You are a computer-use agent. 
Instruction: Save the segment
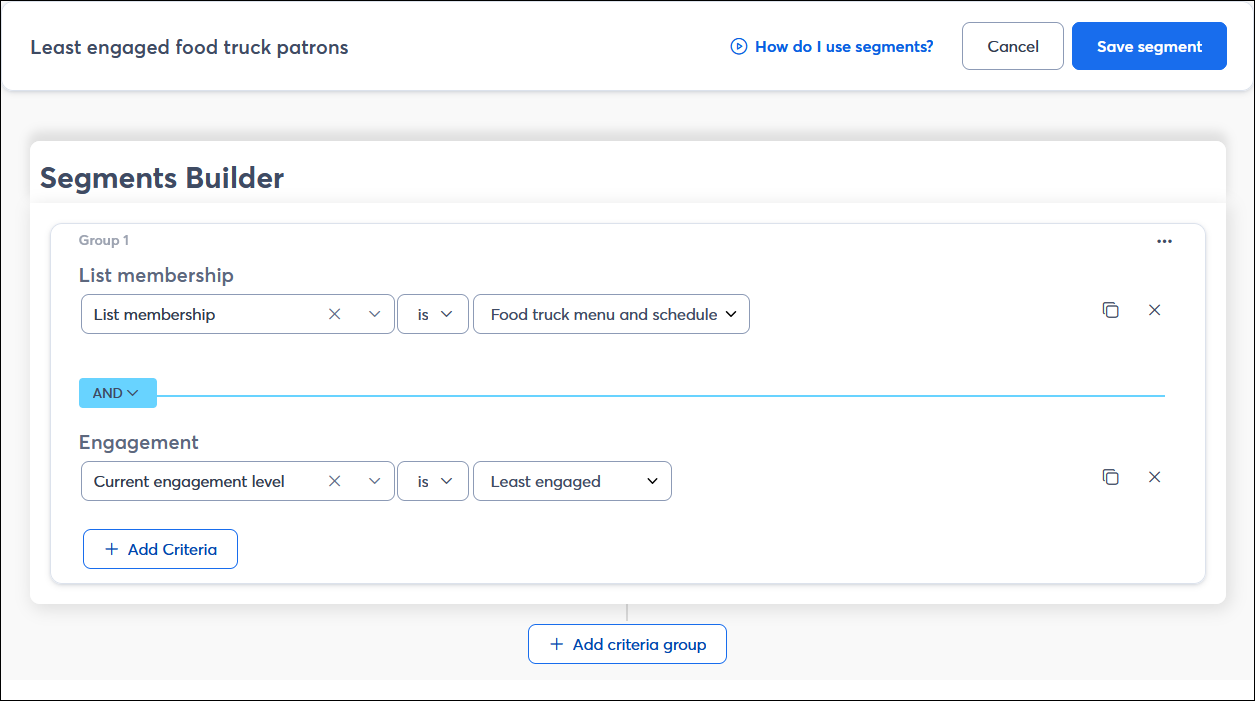click(1148, 46)
